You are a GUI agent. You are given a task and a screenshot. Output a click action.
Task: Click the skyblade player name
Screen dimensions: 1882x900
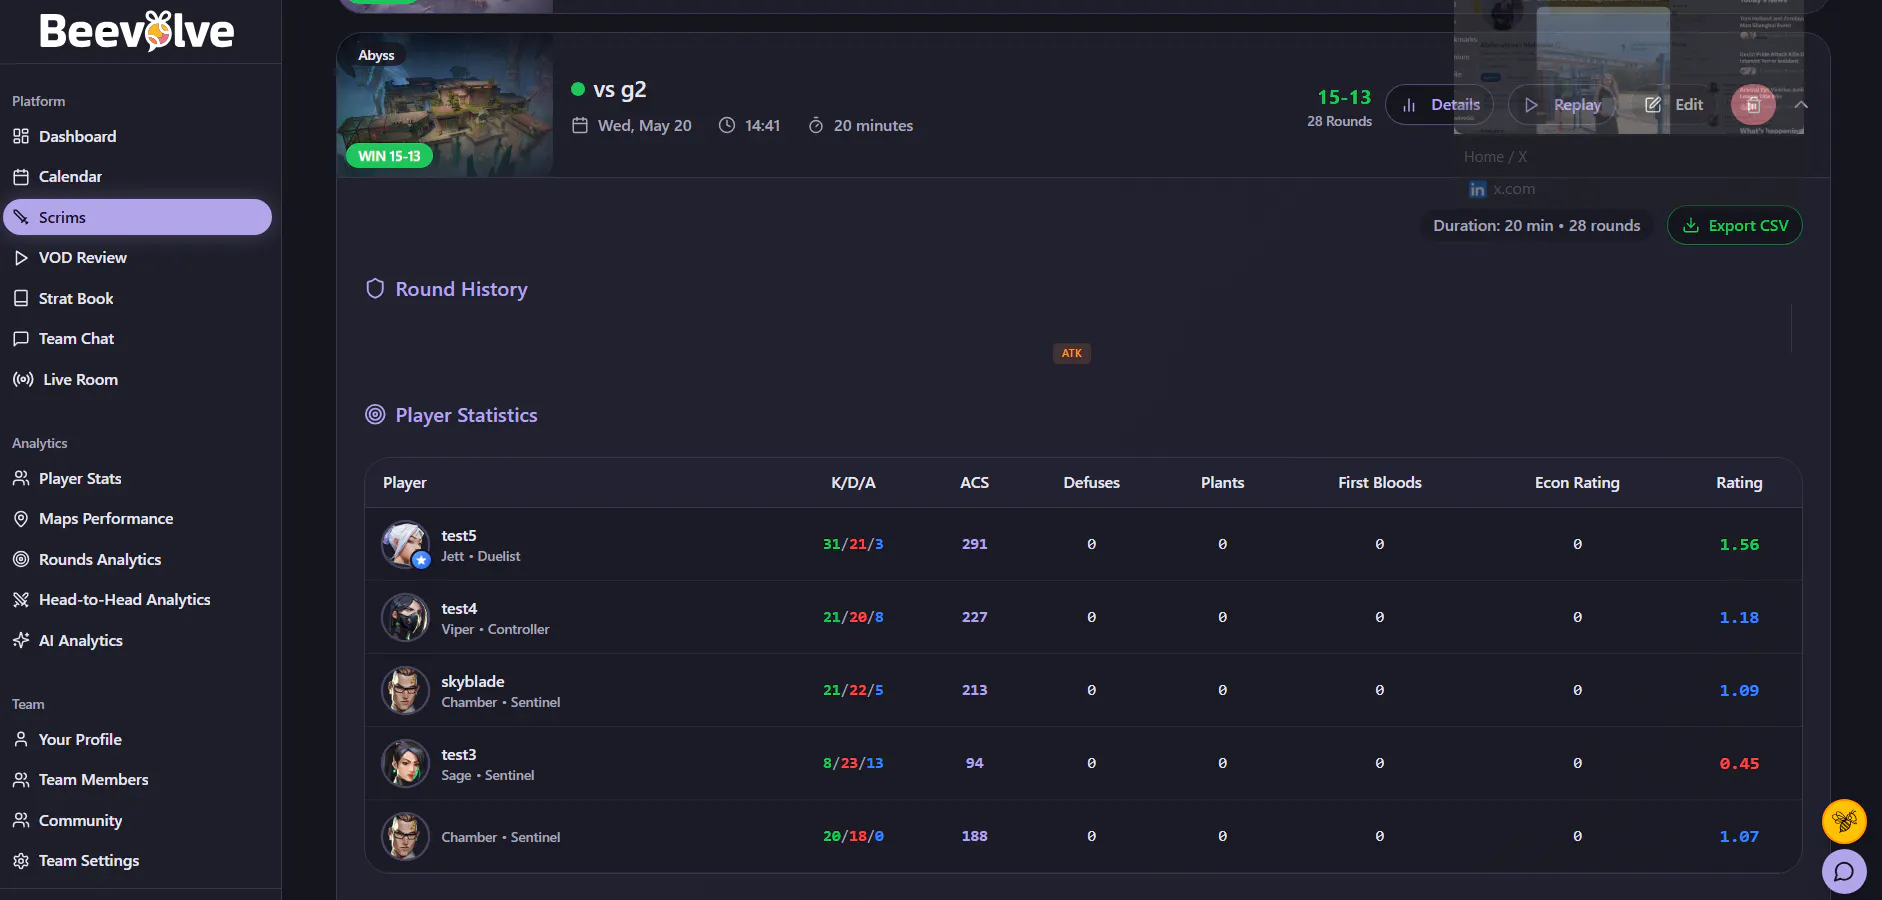click(473, 682)
